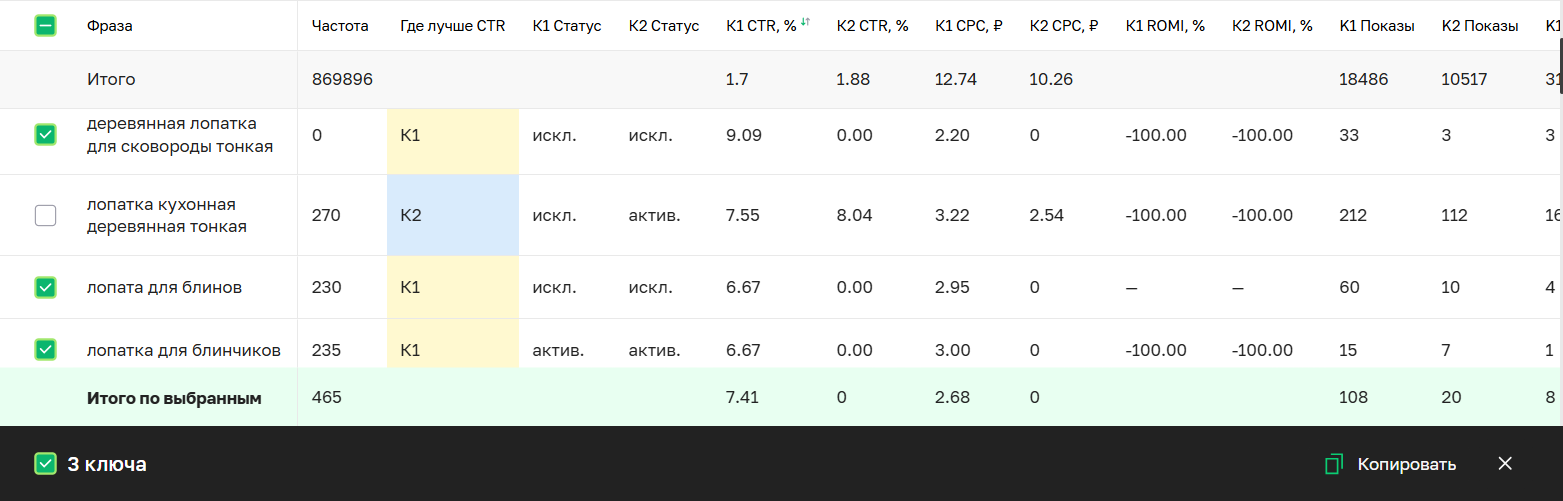Check the row 'лопатка кухонная деревянная тонкая'
This screenshot has width=1563, height=501.
(45, 215)
